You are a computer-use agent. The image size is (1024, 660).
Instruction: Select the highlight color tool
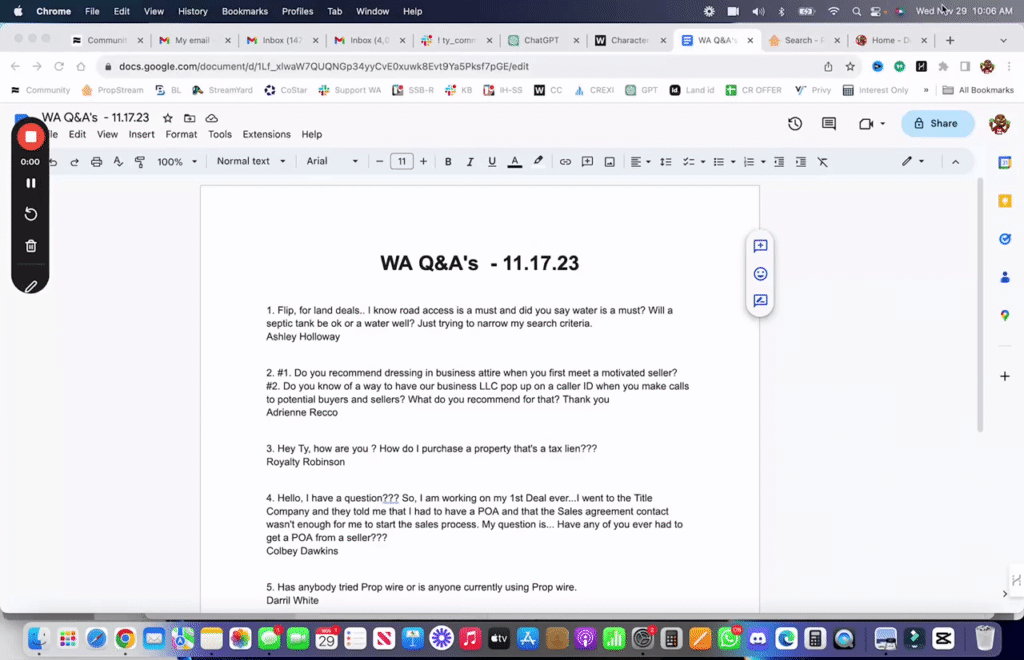tap(537, 161)
